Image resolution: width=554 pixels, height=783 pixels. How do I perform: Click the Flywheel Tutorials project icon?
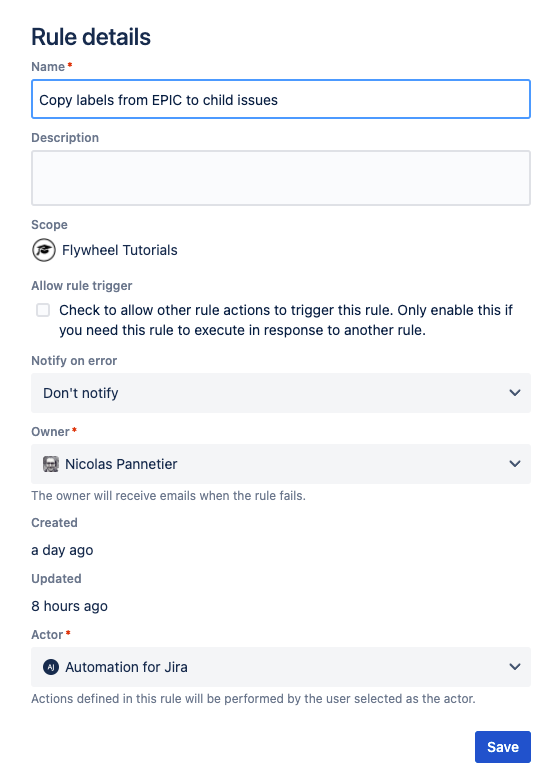44,250
